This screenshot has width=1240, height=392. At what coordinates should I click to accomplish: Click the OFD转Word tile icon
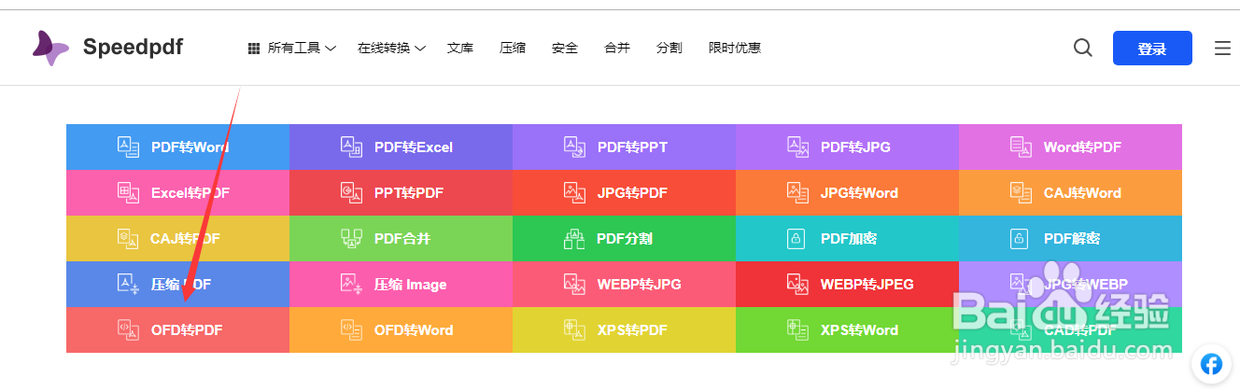(x=351, y=329)
